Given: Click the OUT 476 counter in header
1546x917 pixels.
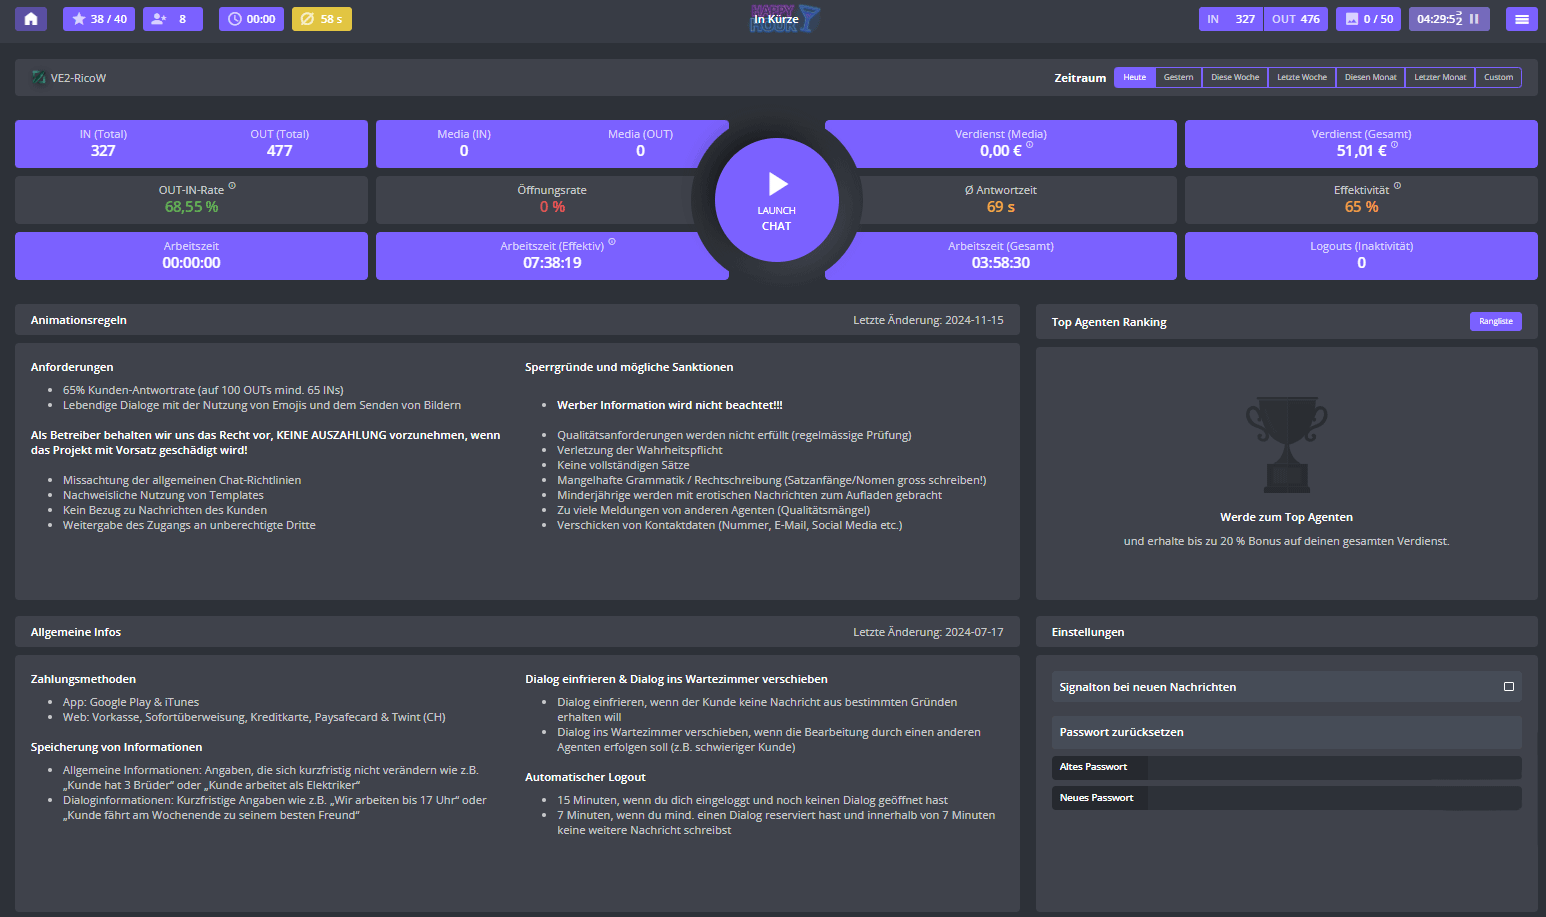Looking at the screenshot, I should pyautogui.click(x=1296, y=19).
